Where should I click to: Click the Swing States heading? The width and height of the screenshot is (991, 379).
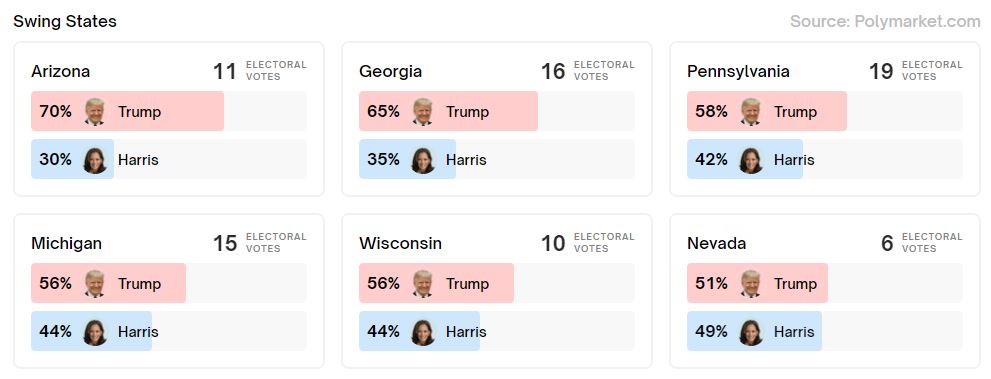[x=65, y=21]
